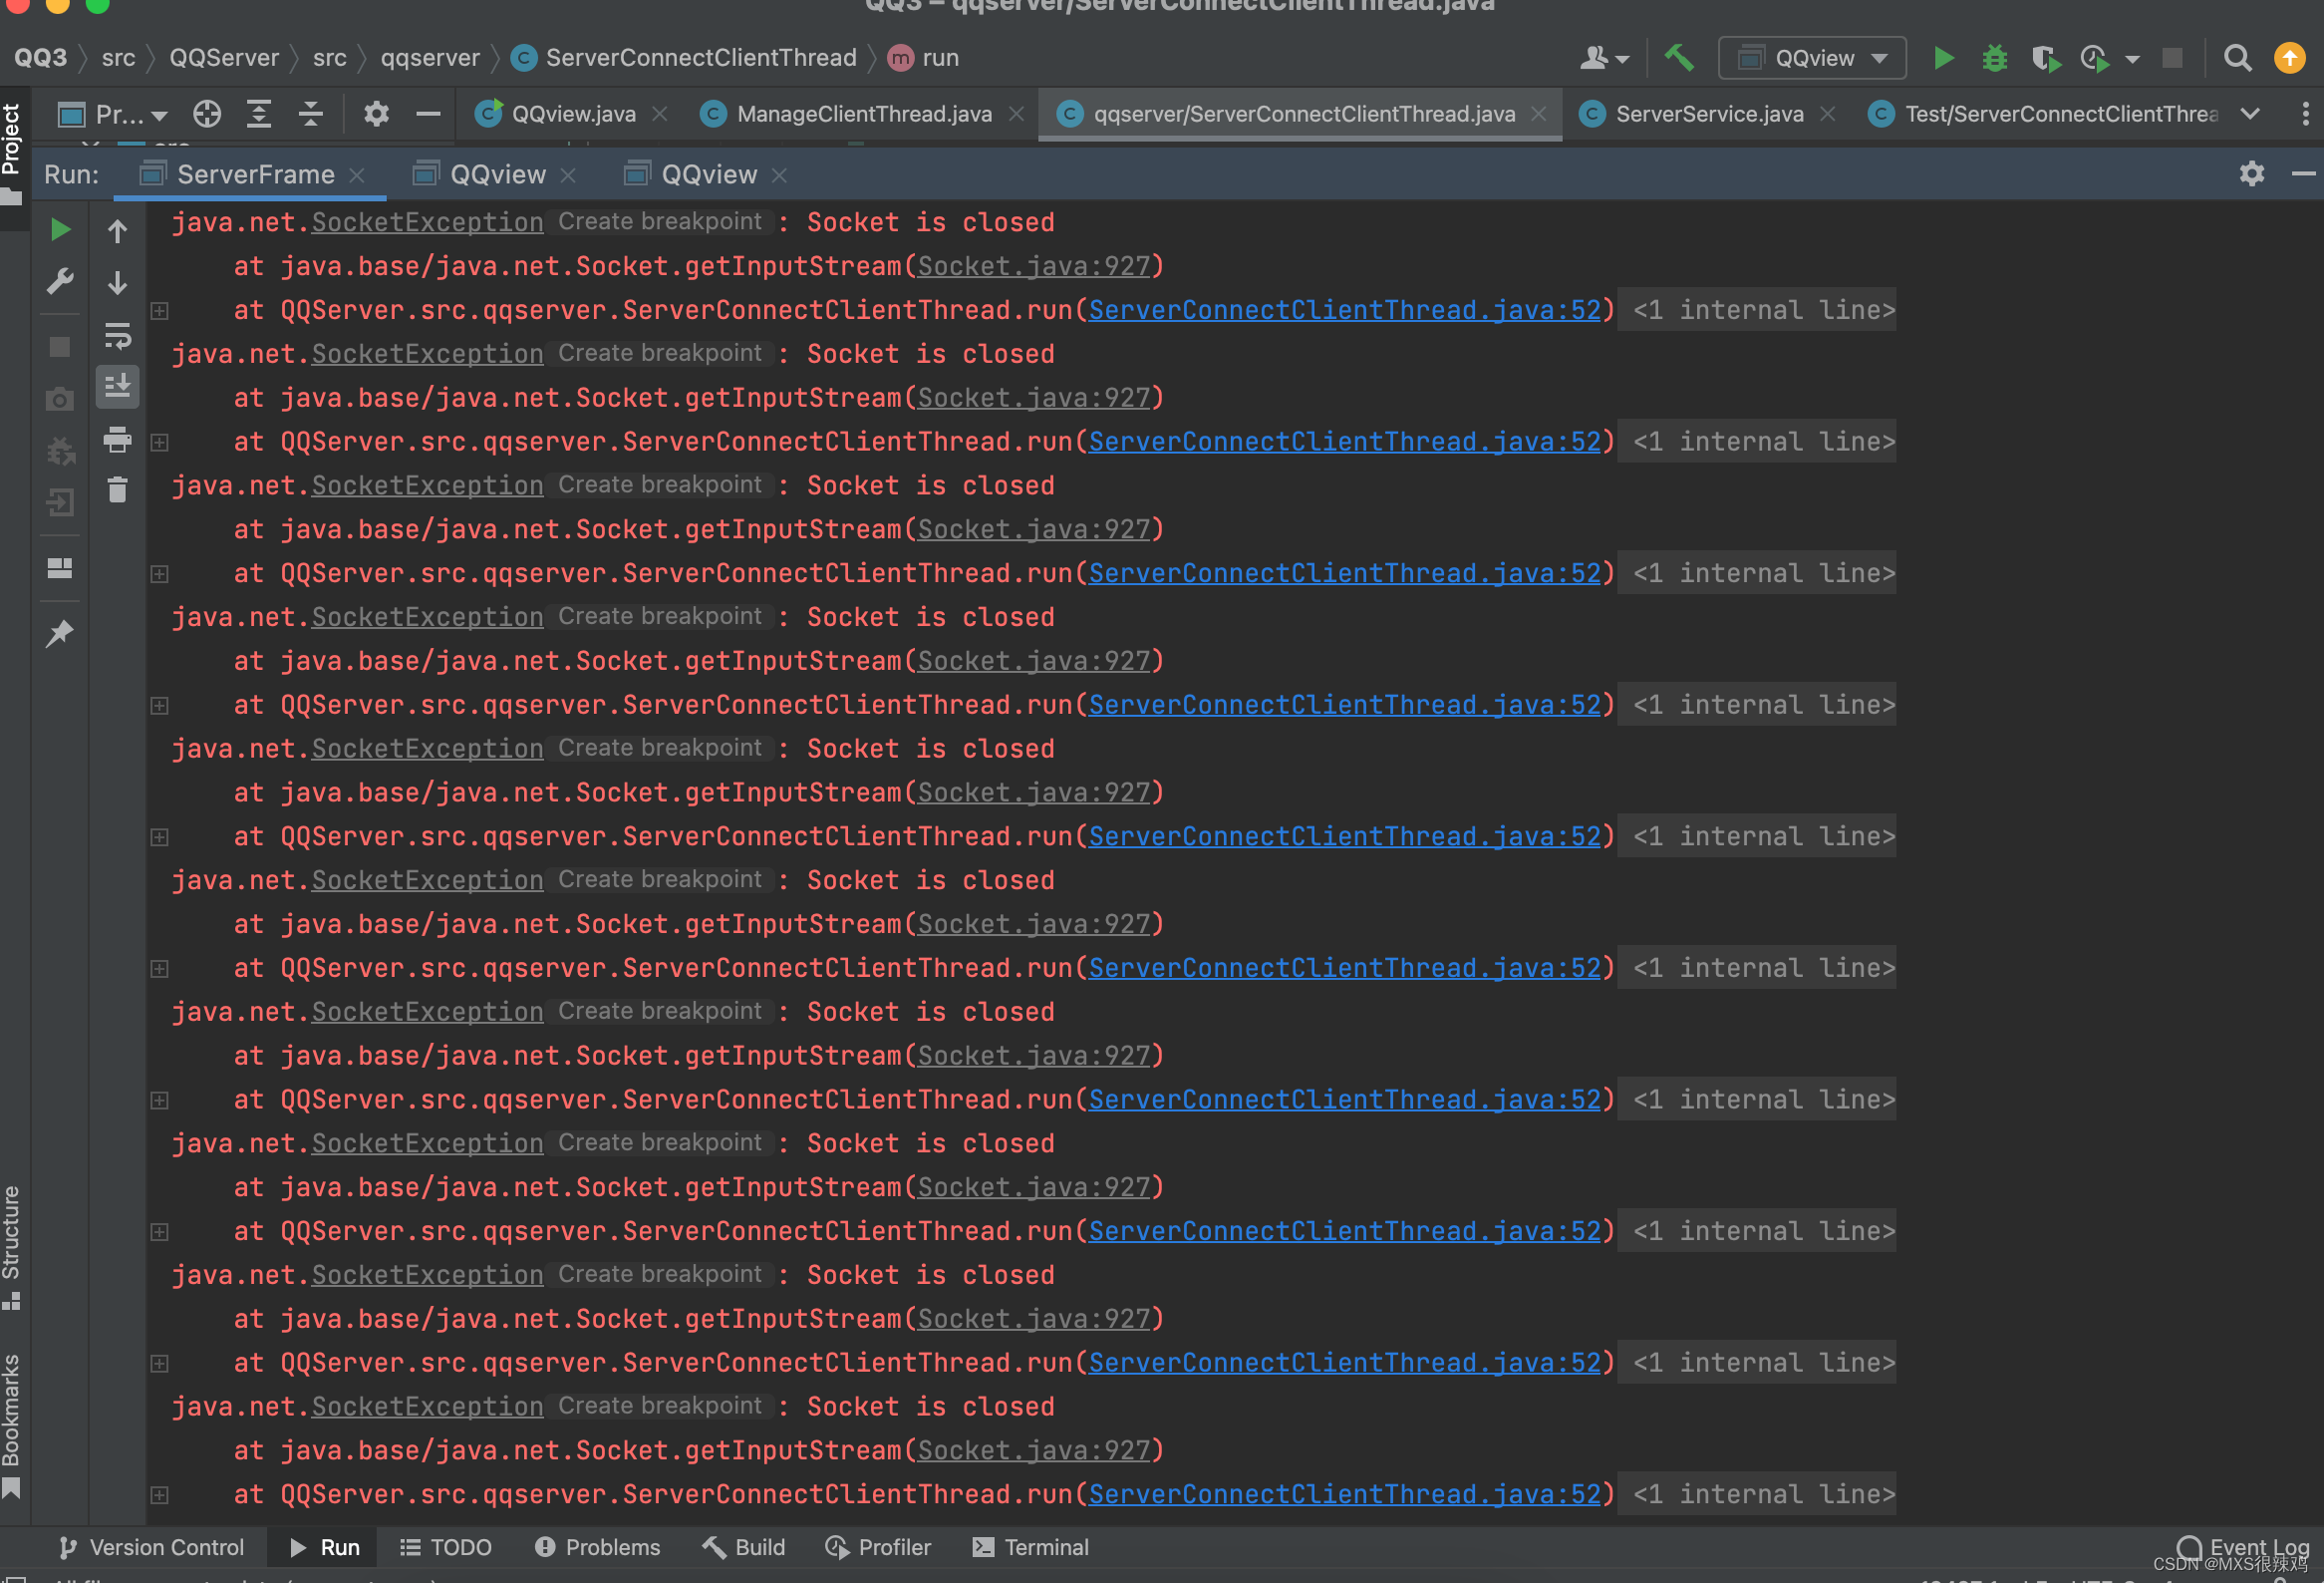Viewport: 2324px width, 1583px height.
Task: Open the Run panel settings gear
Action: [x=2251, y=174]
